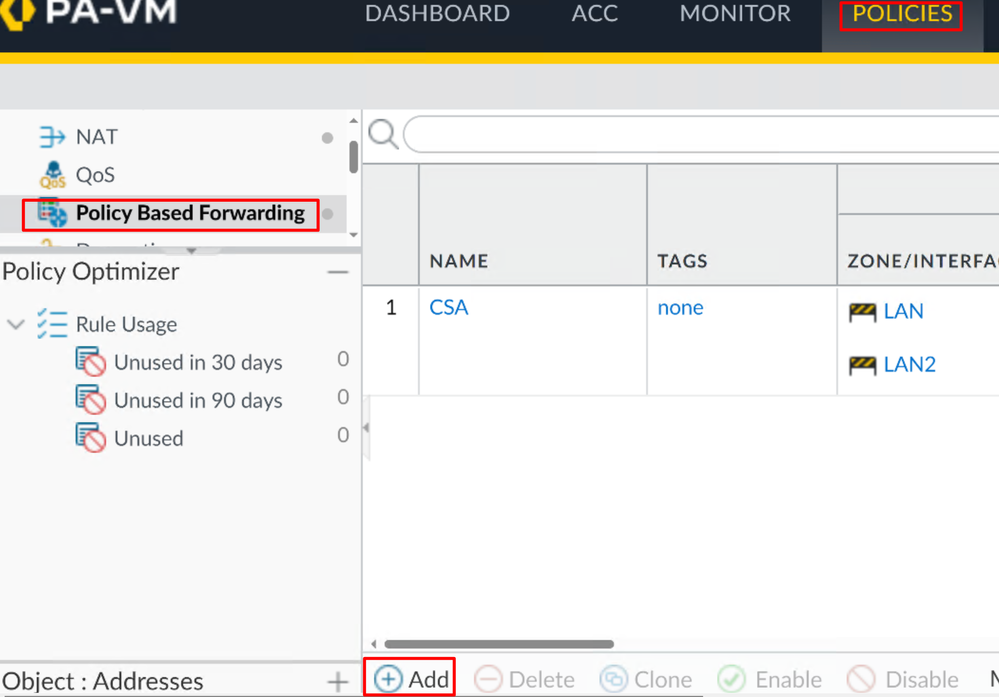Select Policy Based Forwarding

[190, 213]
